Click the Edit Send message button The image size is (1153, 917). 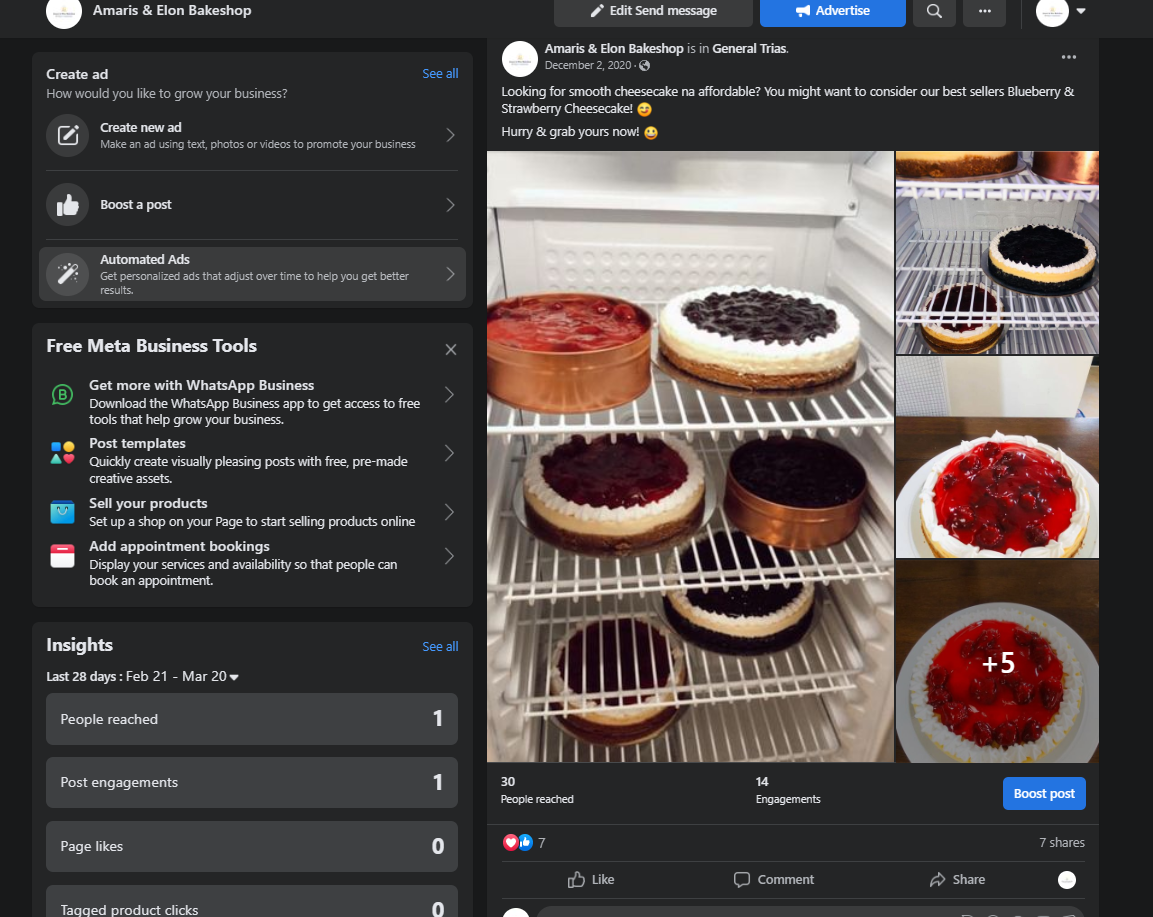tap(653, 11)
